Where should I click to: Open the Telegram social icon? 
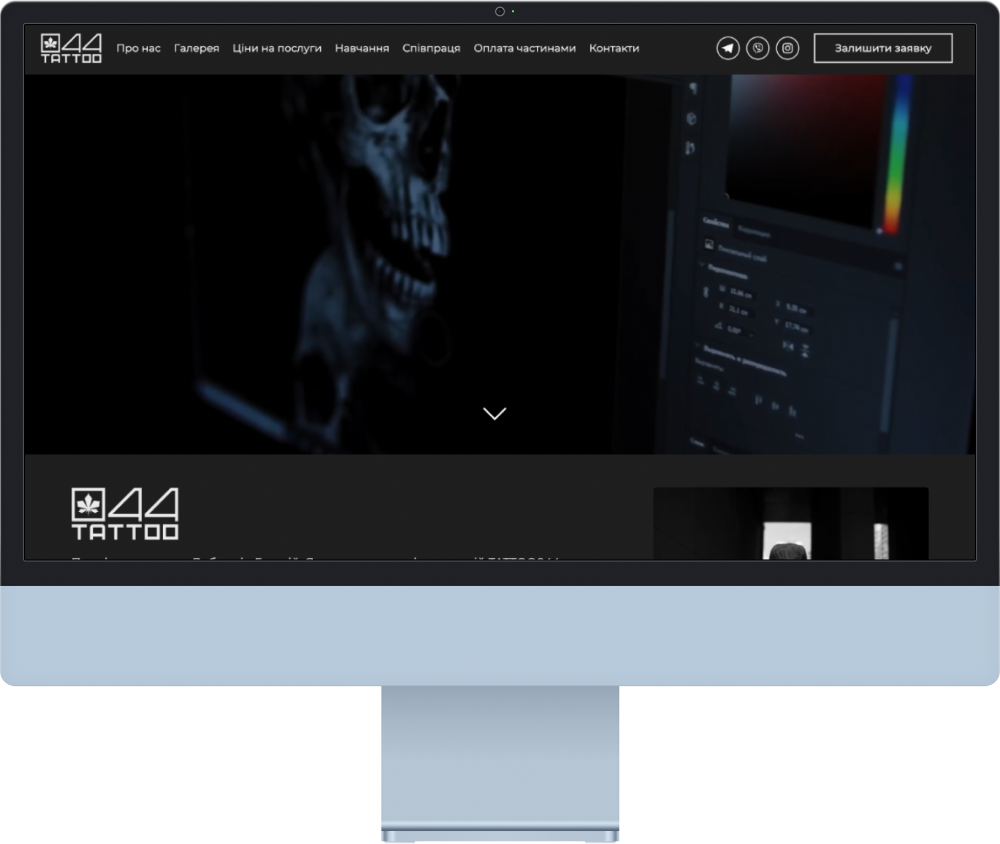coord(728,48)
